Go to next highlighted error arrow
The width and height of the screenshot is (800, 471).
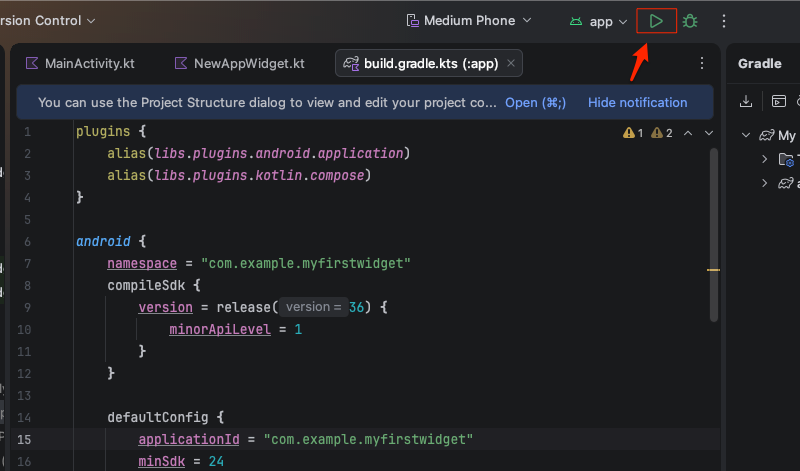[x=709, y=133]
